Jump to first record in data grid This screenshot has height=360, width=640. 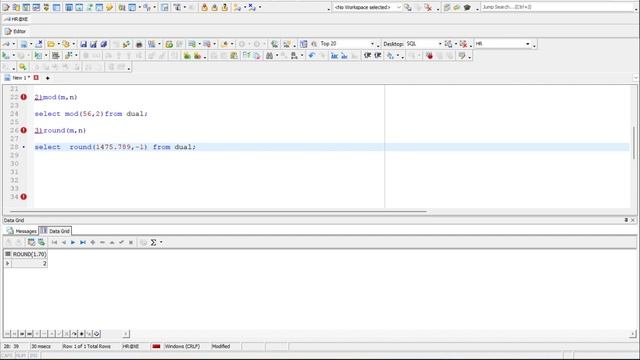(54, 242)
